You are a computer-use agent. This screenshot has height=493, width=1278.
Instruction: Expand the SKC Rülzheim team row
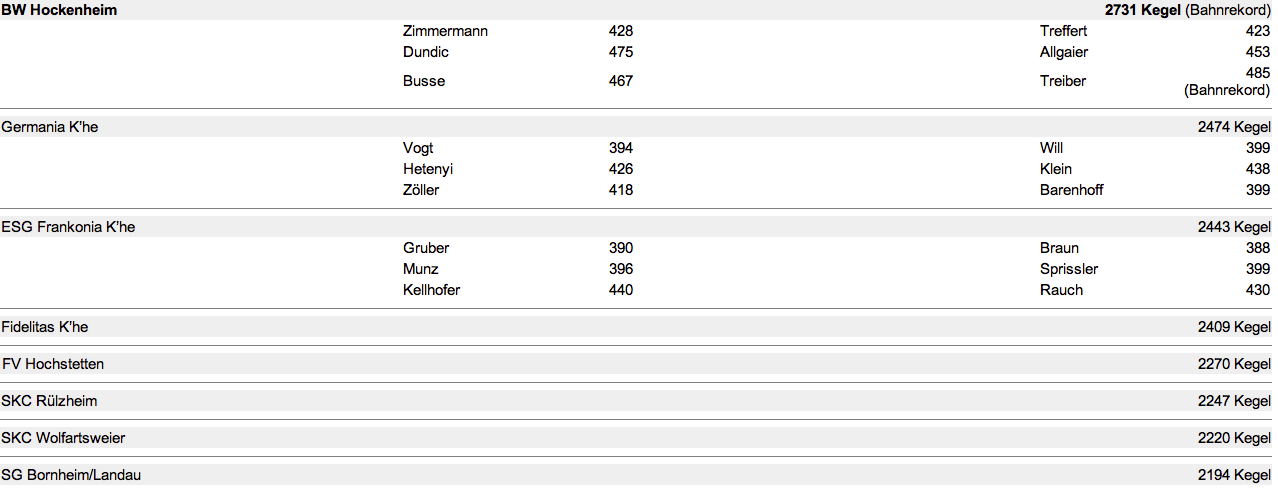coord(50,401)
